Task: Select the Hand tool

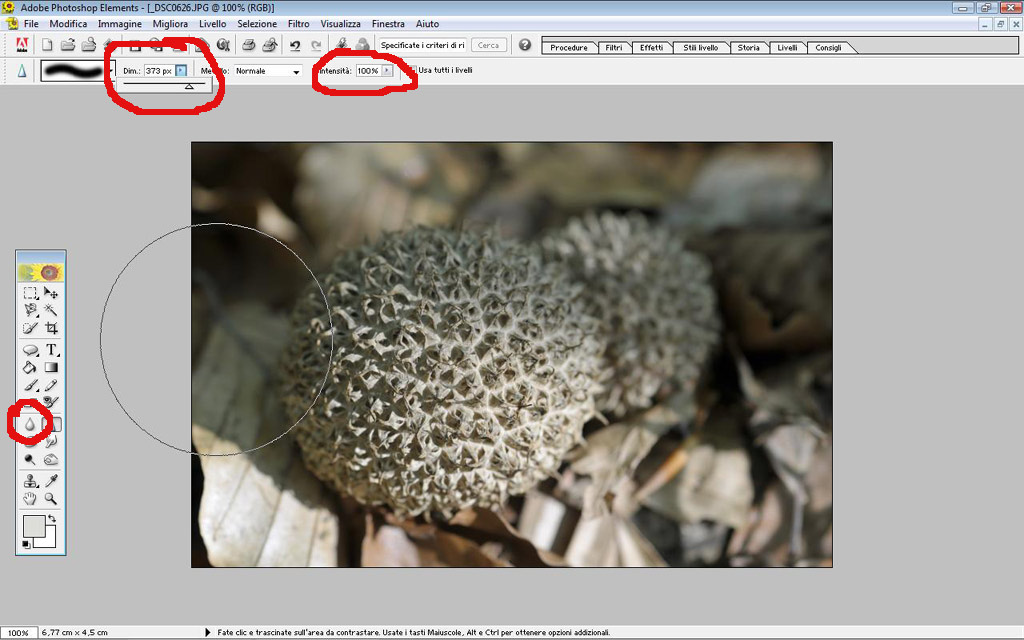Action: [31, 498]
